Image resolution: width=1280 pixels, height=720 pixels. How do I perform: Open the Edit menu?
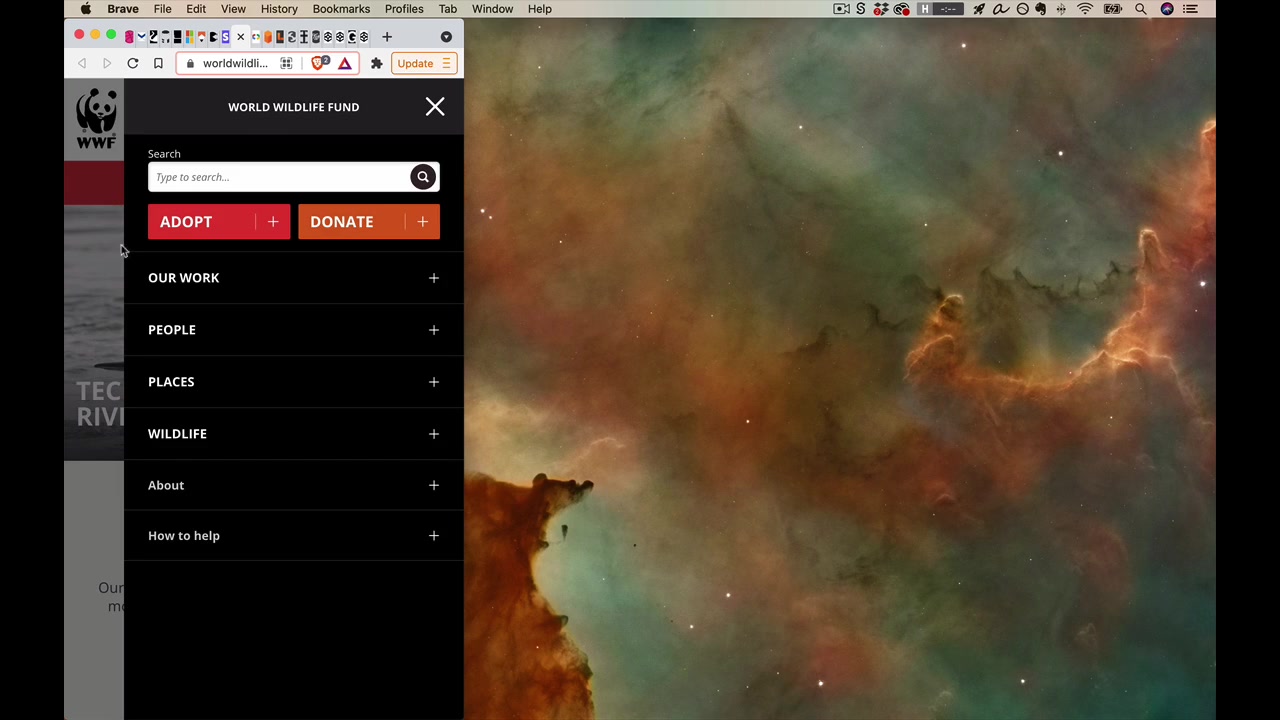coord(196,9)
